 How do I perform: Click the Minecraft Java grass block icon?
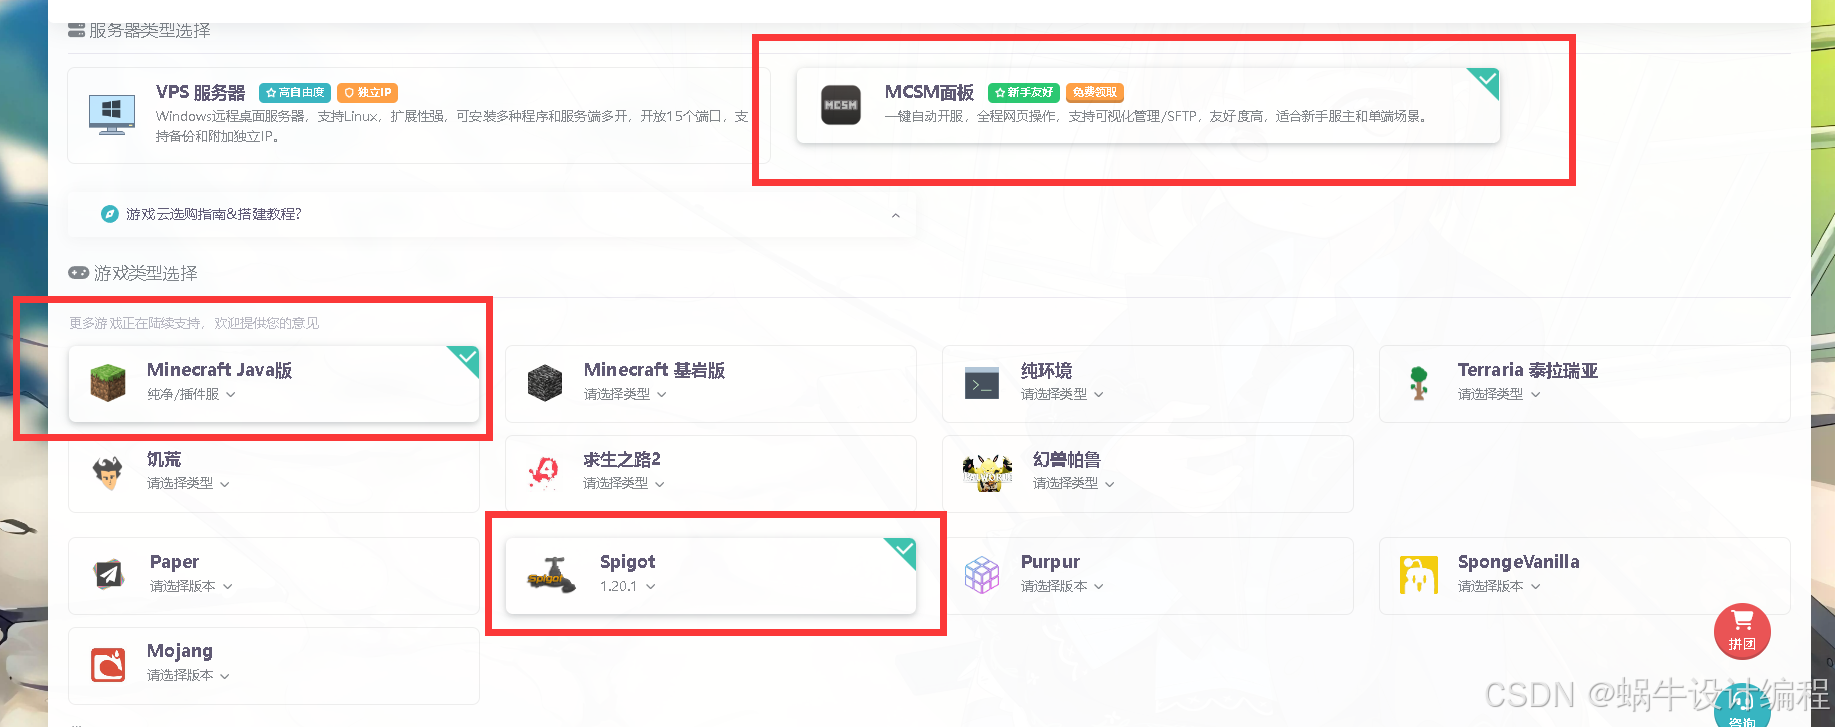(x=108, y=383)
